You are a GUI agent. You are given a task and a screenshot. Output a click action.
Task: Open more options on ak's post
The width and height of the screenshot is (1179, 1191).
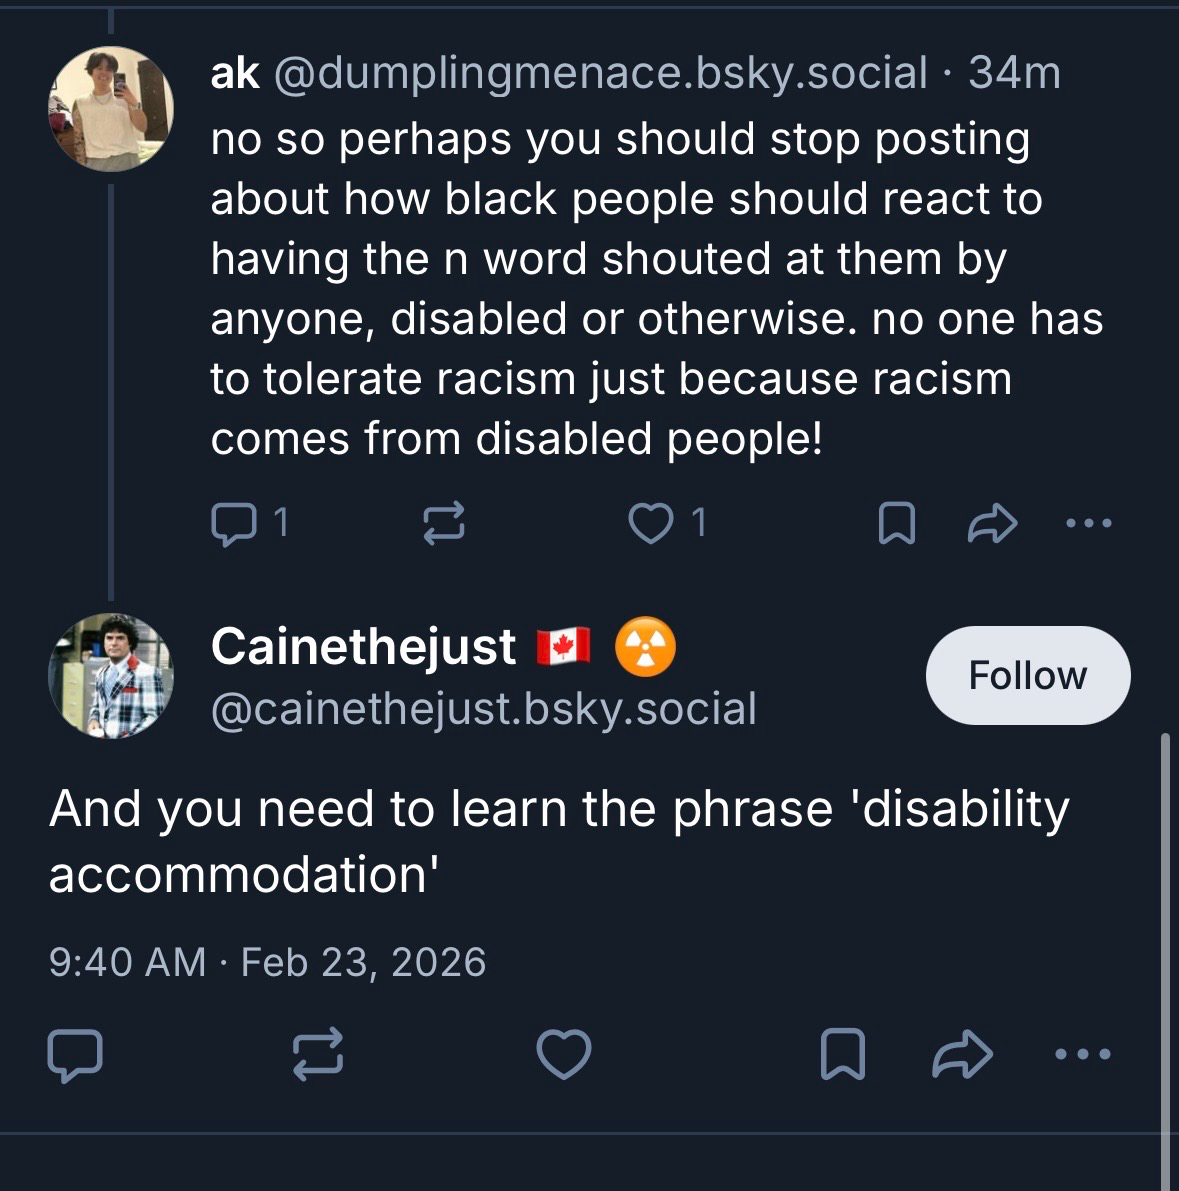(1088, 523)
